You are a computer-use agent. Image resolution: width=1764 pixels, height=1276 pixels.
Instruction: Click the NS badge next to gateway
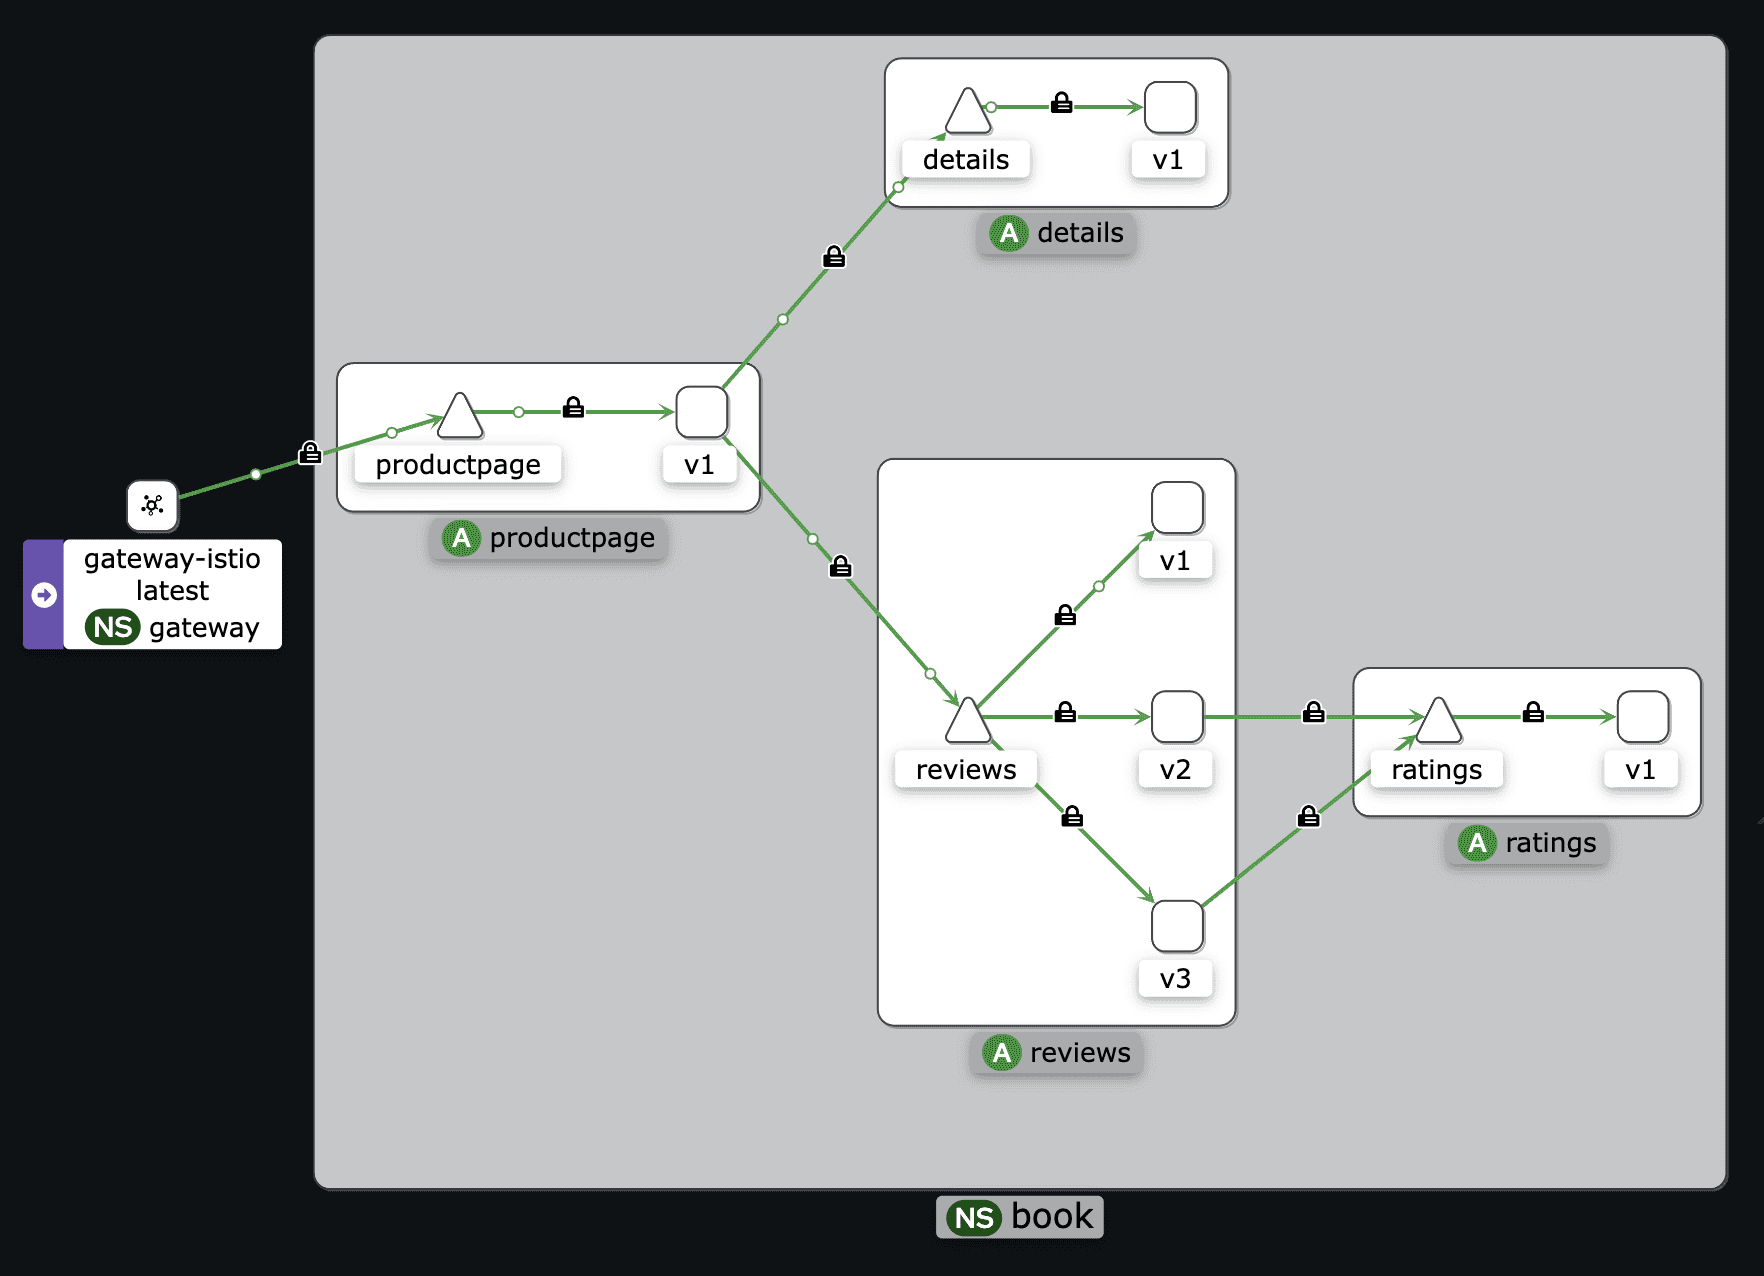(112, 627)
